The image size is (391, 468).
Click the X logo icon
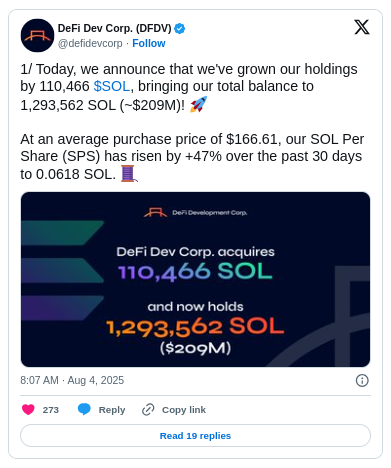point(362,27)
